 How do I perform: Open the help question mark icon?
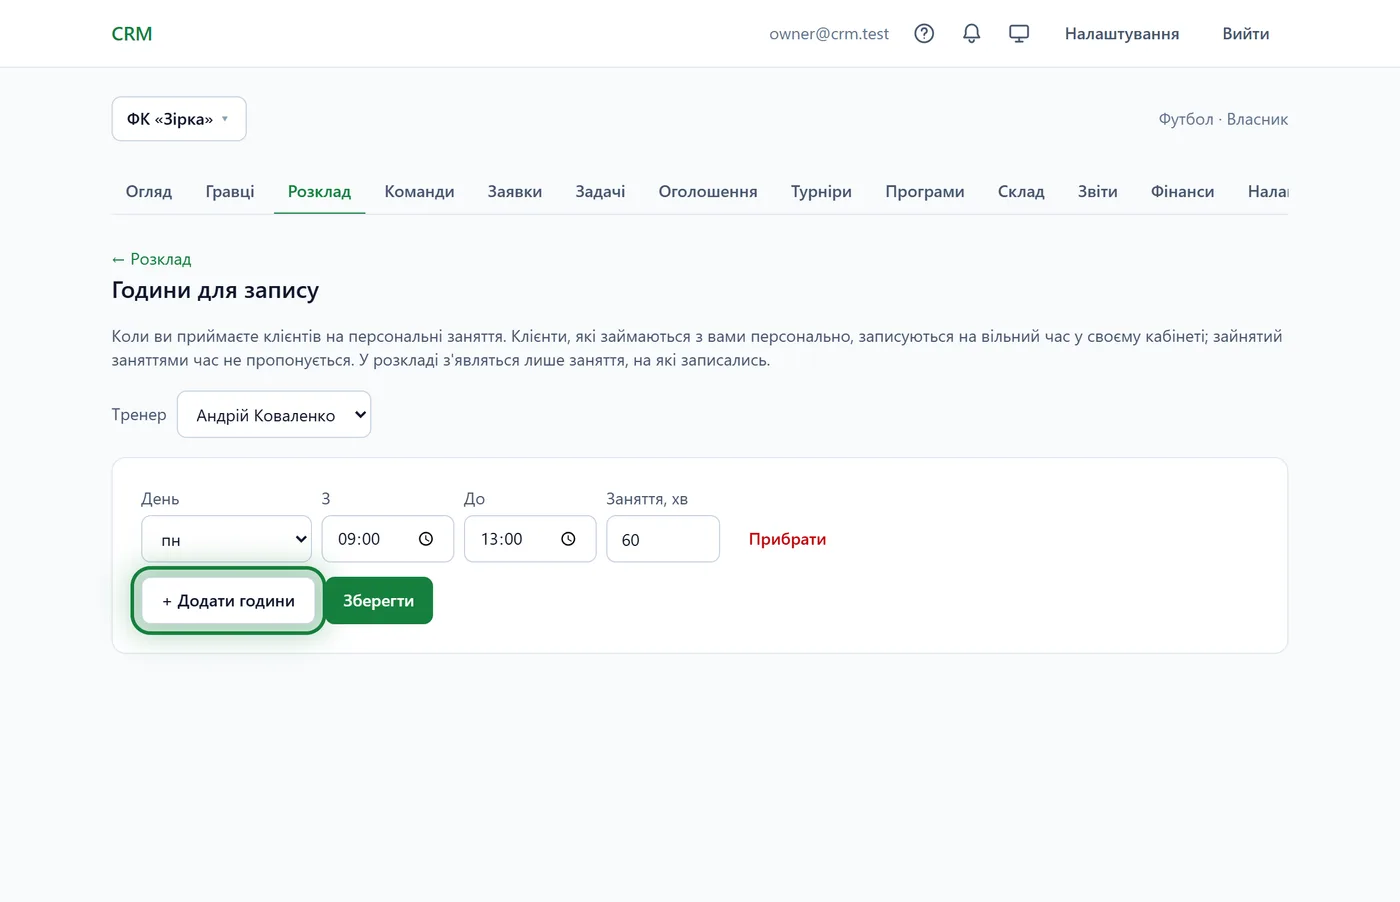click(924, 34)
